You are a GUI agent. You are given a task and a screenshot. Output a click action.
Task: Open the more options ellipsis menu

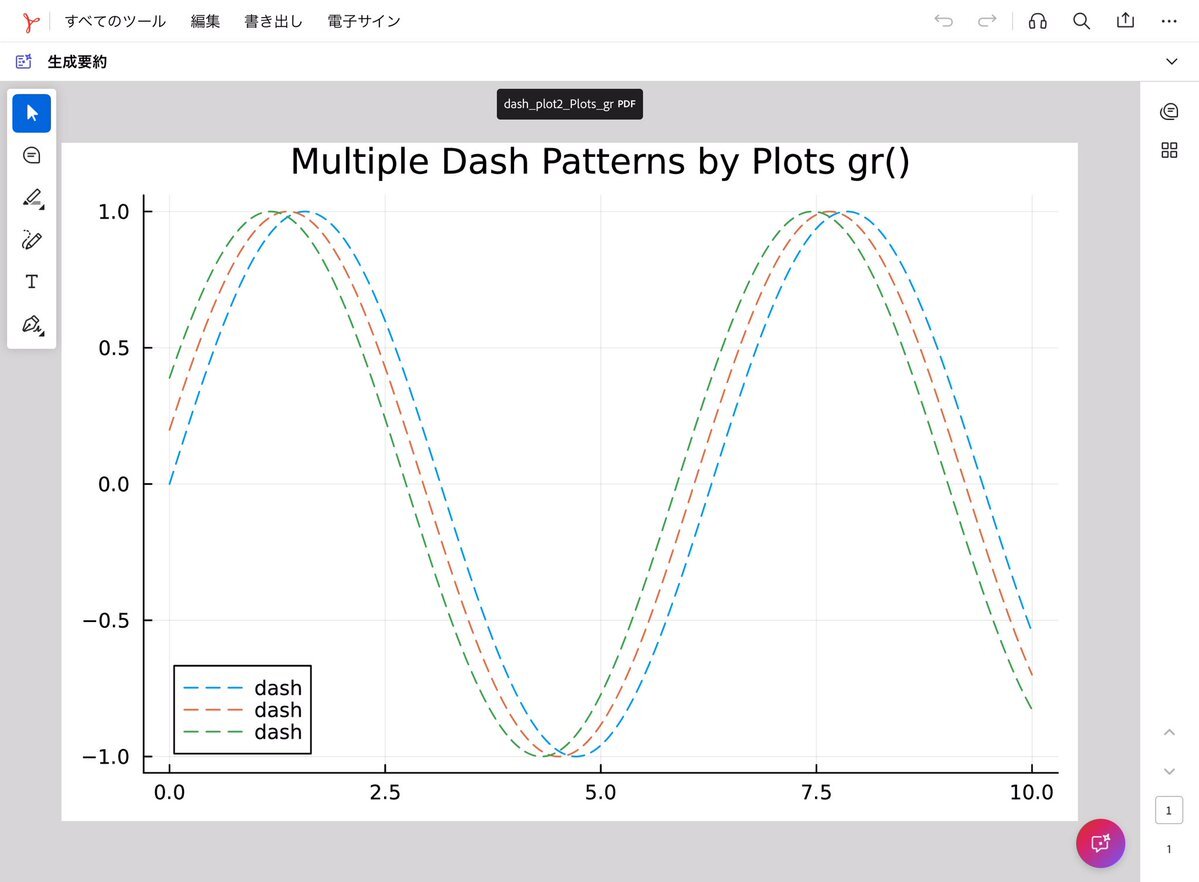pos(1168,21)
